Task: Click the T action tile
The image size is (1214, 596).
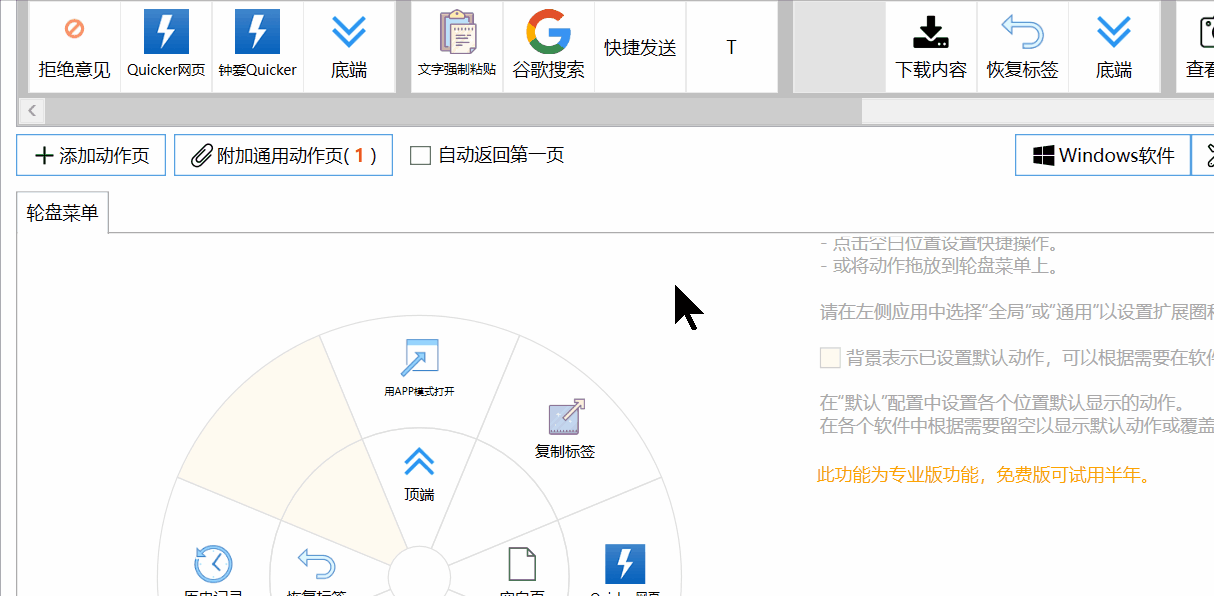Action: tap(731, 47)
